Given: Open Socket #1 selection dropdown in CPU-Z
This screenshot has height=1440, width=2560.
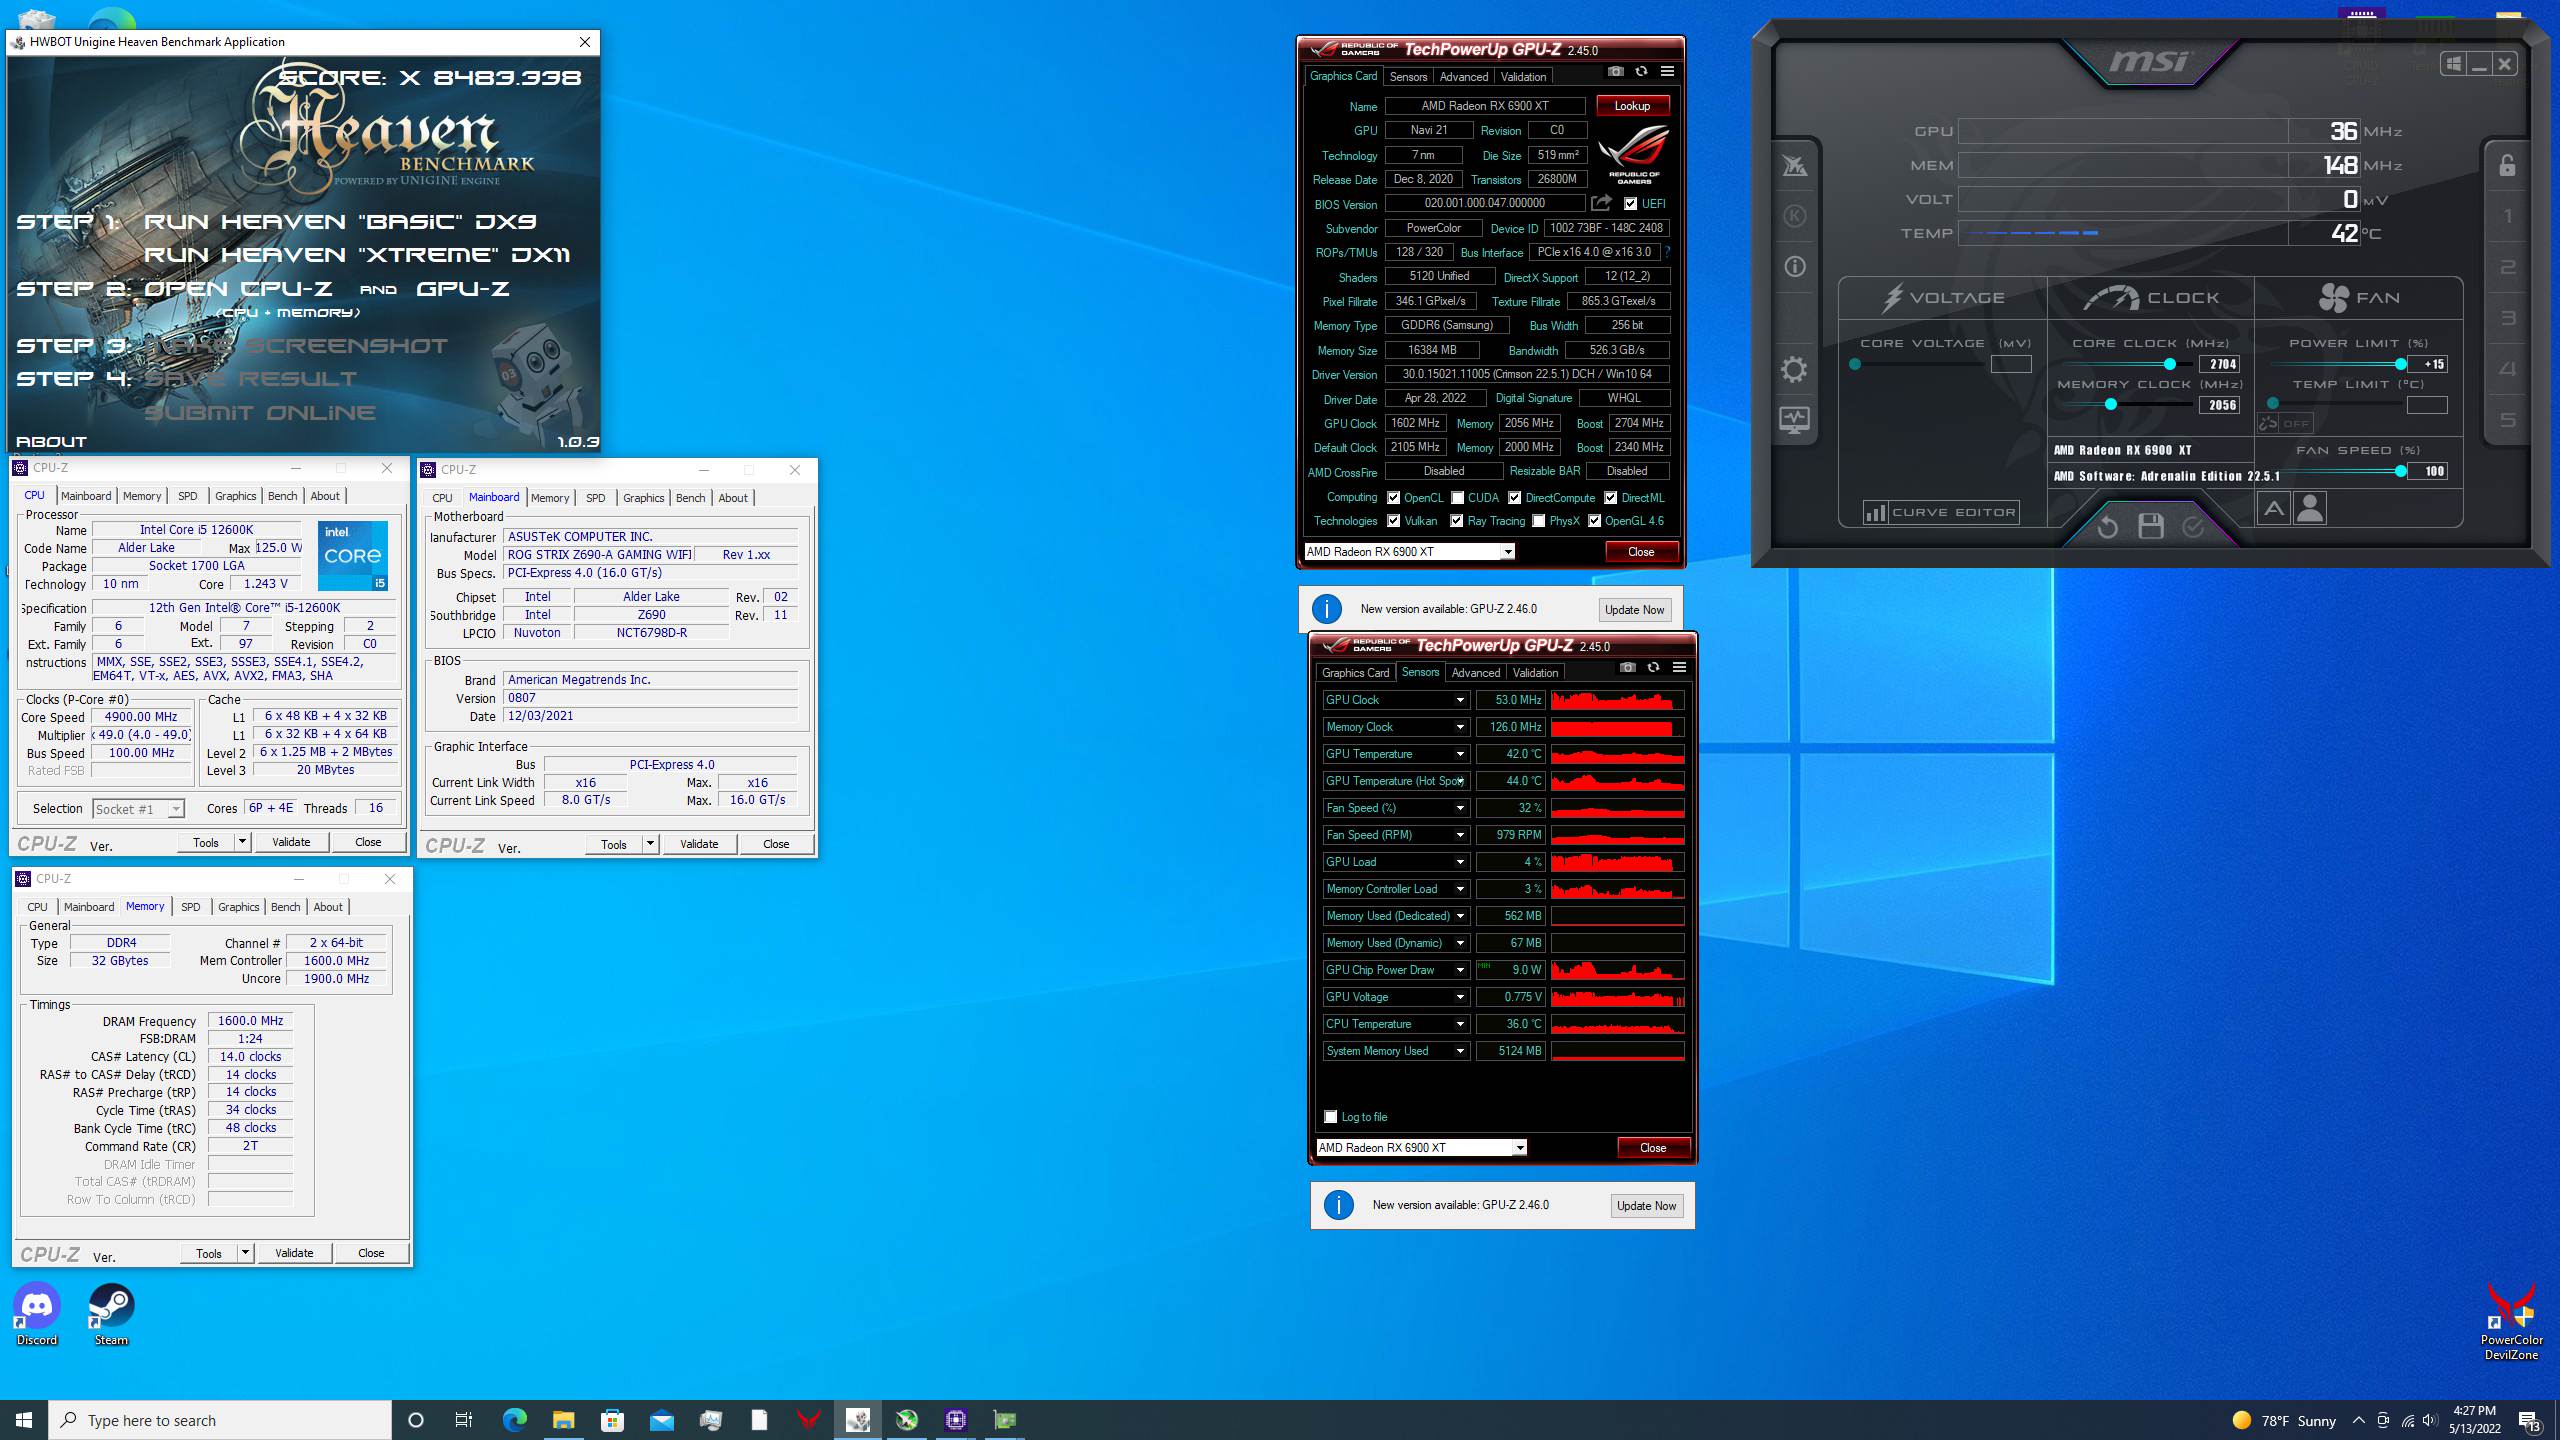Looking at the screenshot, I should (176, 809).
